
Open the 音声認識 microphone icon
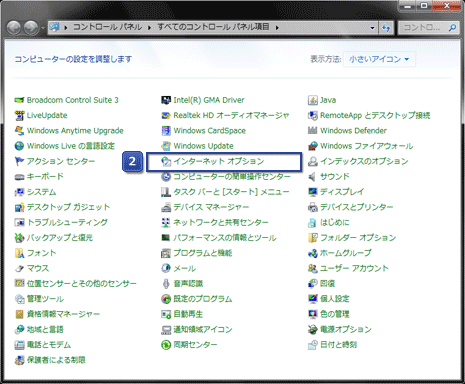point(166,284)
